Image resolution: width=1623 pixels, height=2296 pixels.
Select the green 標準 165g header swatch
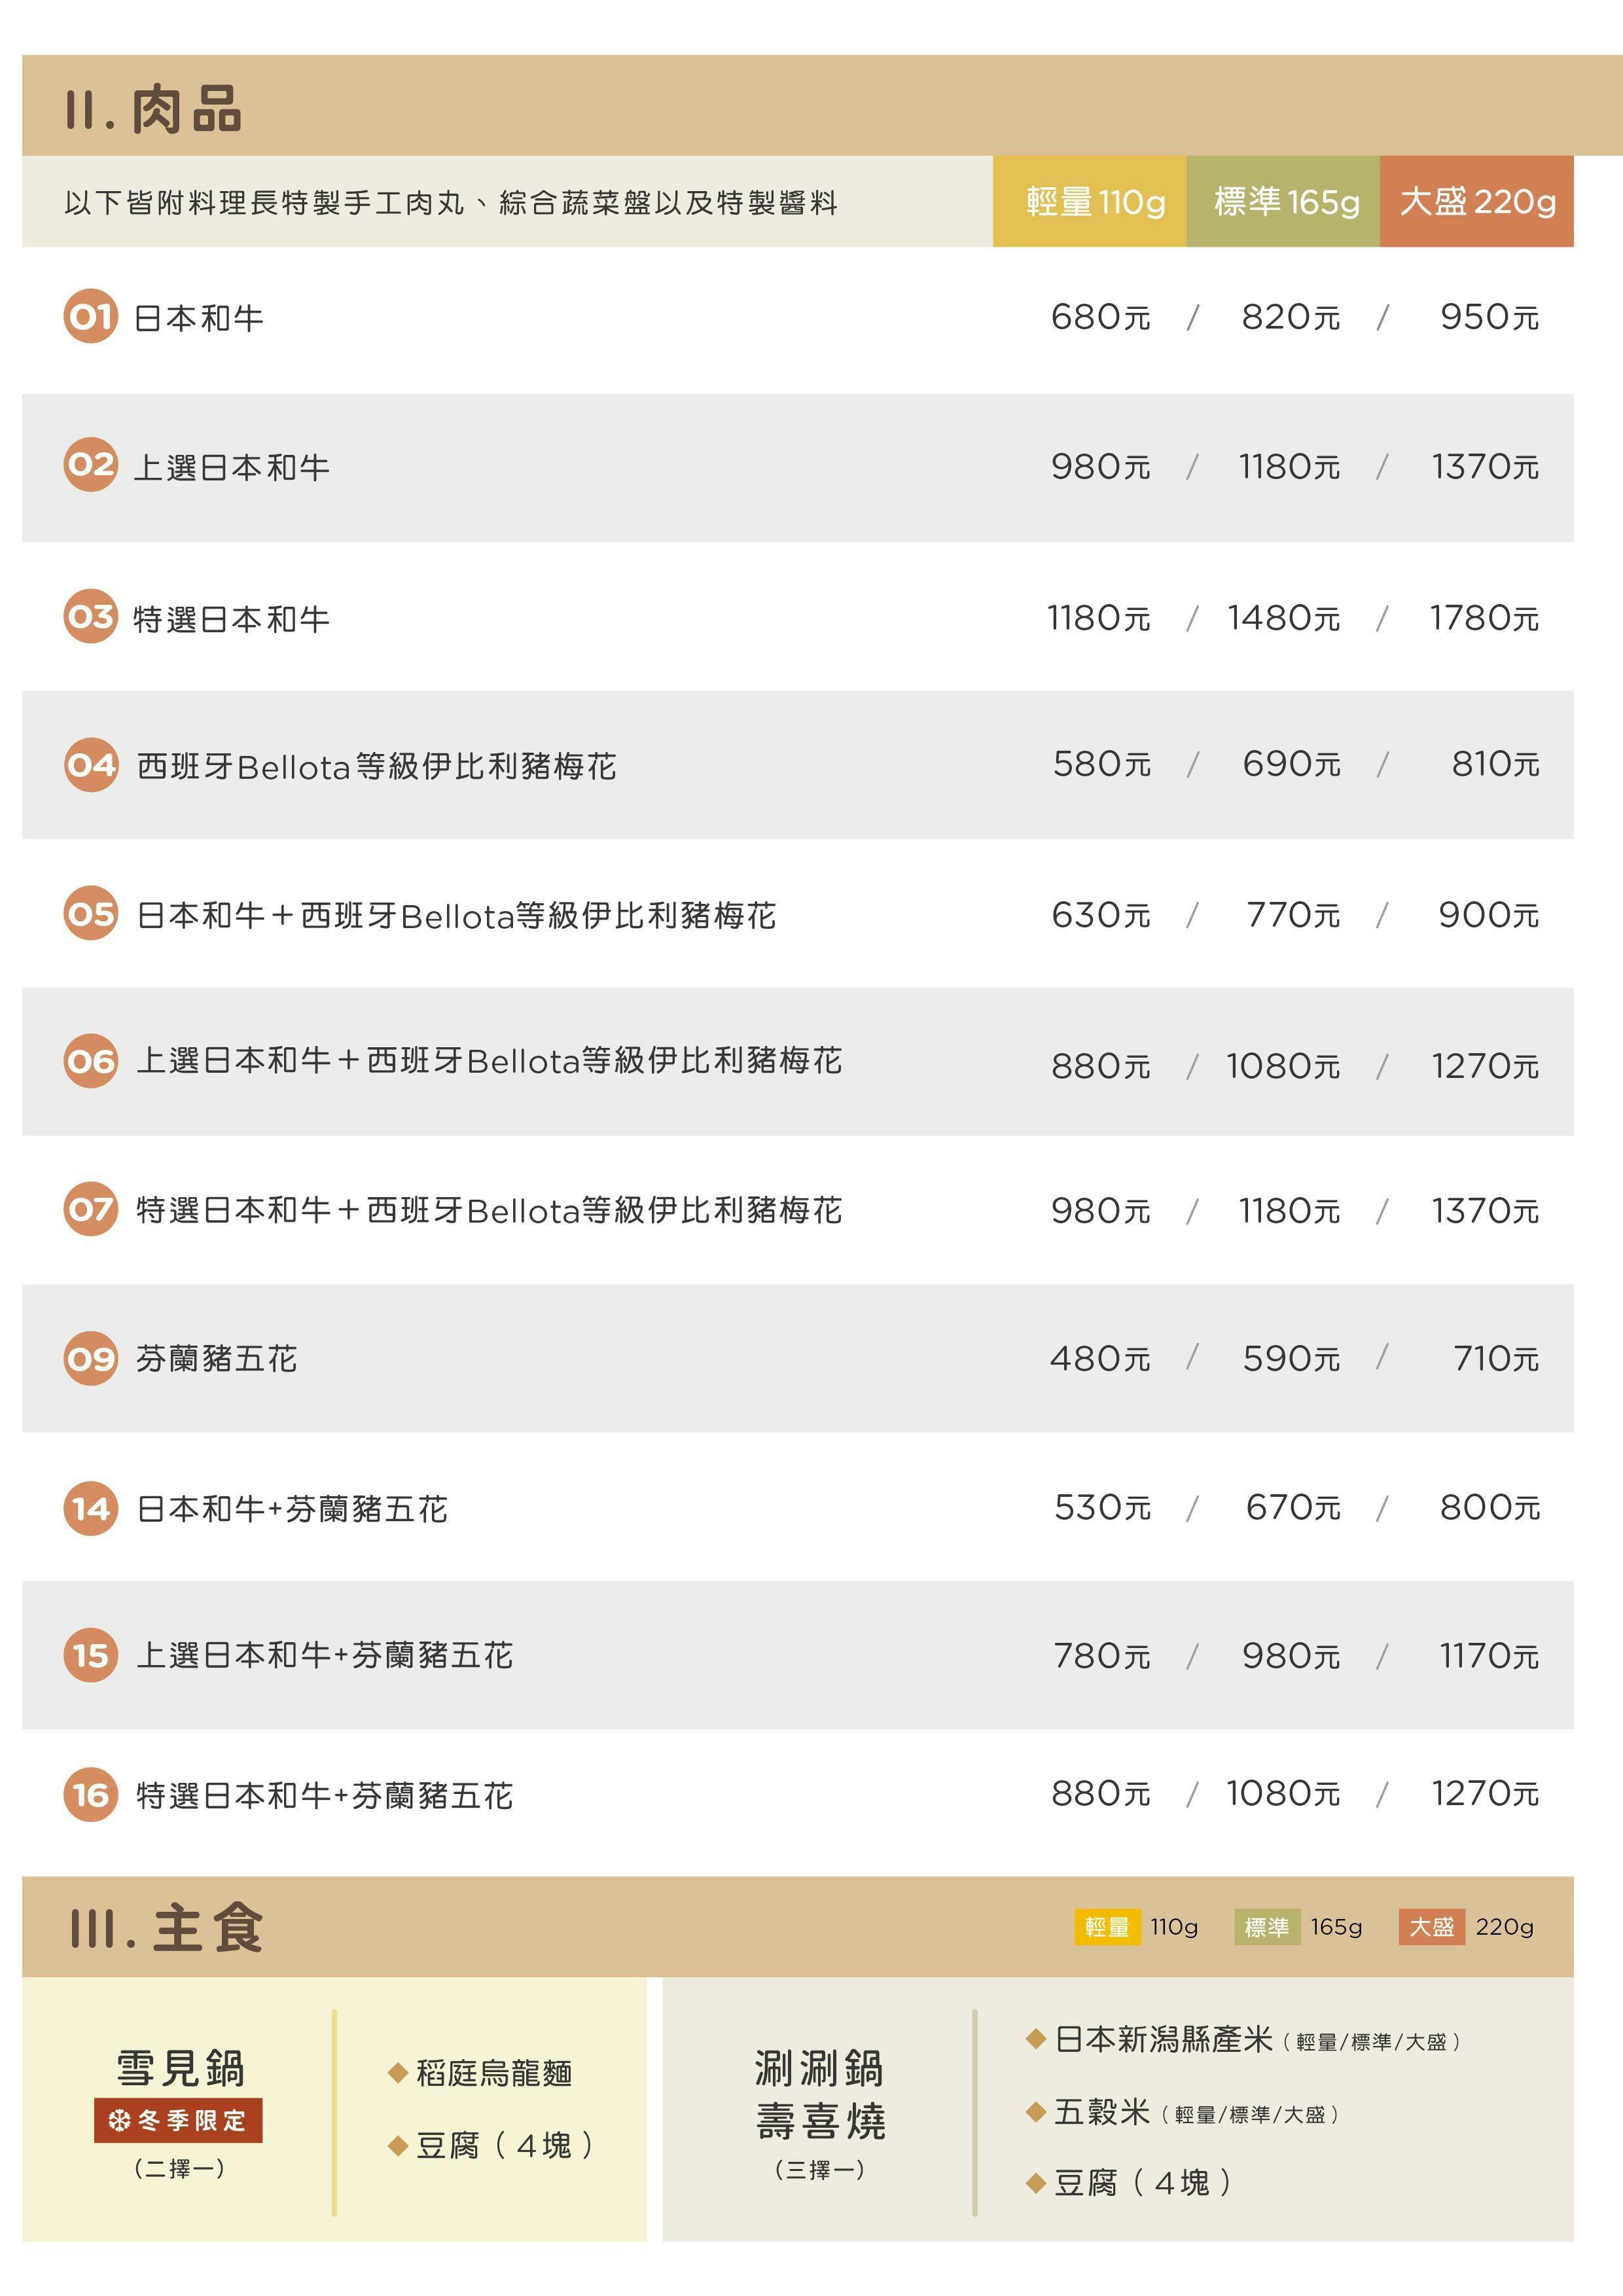pos(1283,202)
